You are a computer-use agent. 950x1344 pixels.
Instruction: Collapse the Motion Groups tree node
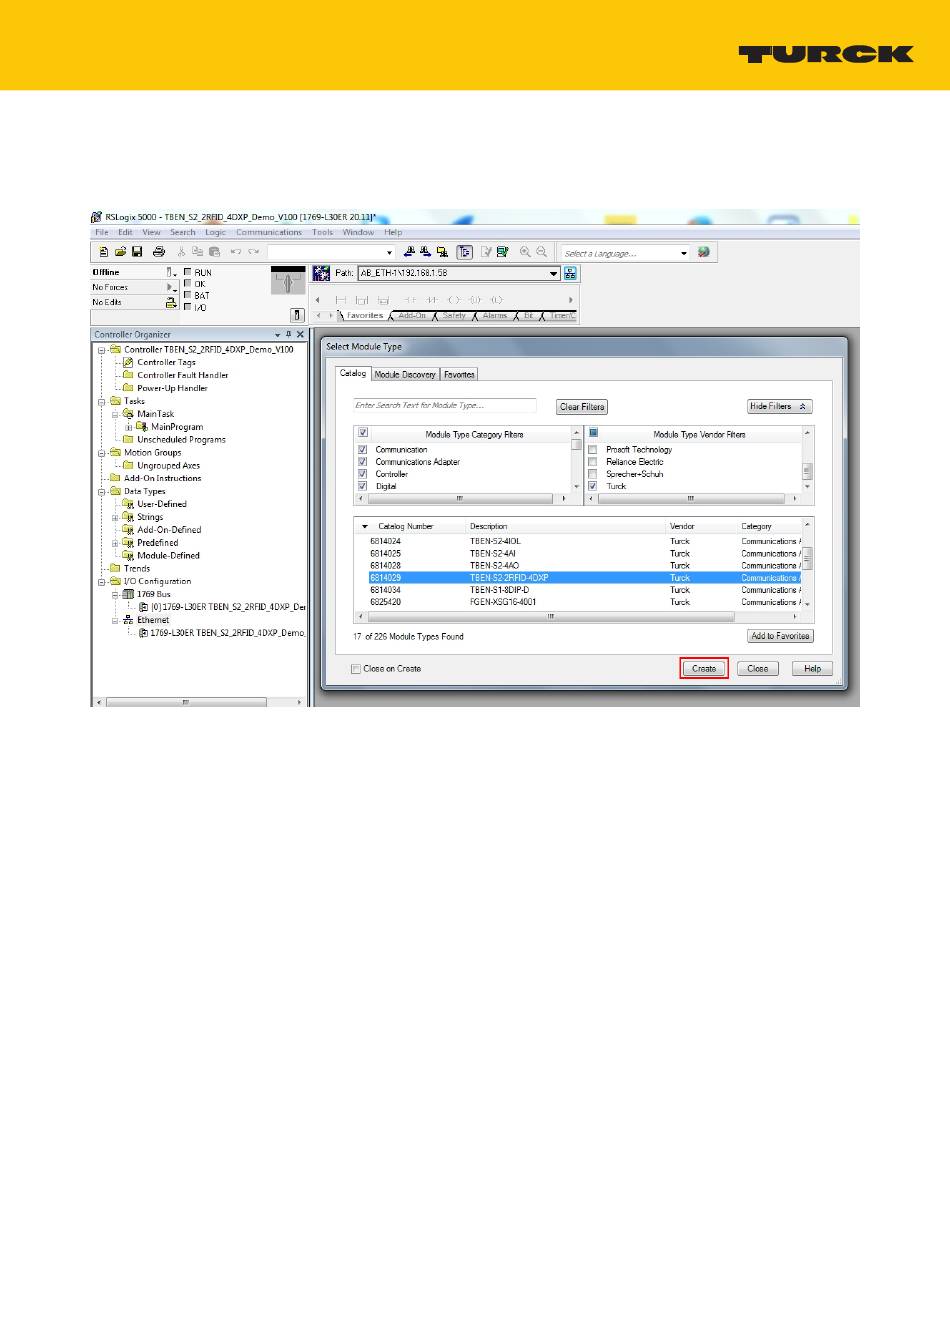coord(102,453)
